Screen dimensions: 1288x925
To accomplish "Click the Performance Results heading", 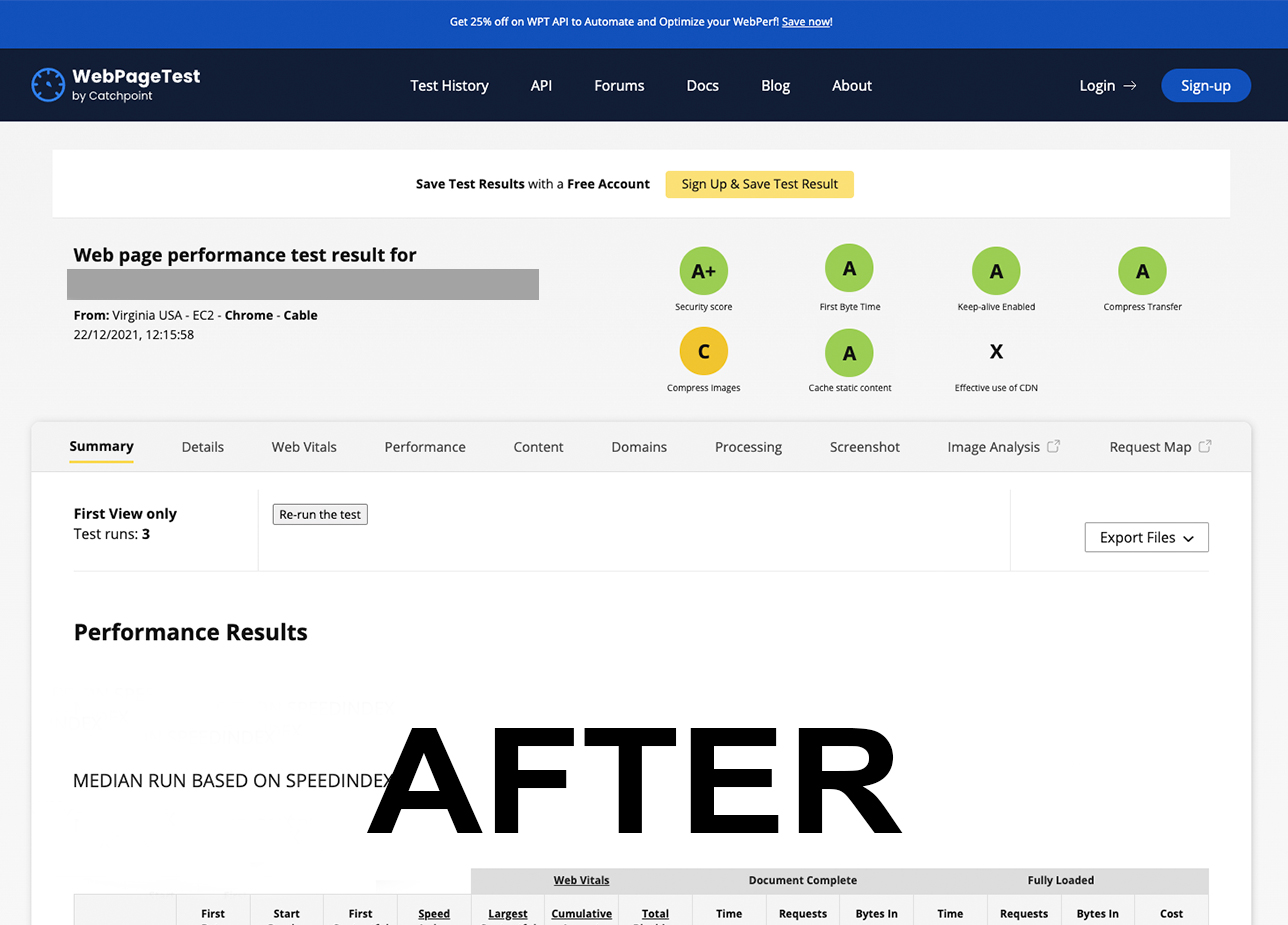I will [191, 632].
